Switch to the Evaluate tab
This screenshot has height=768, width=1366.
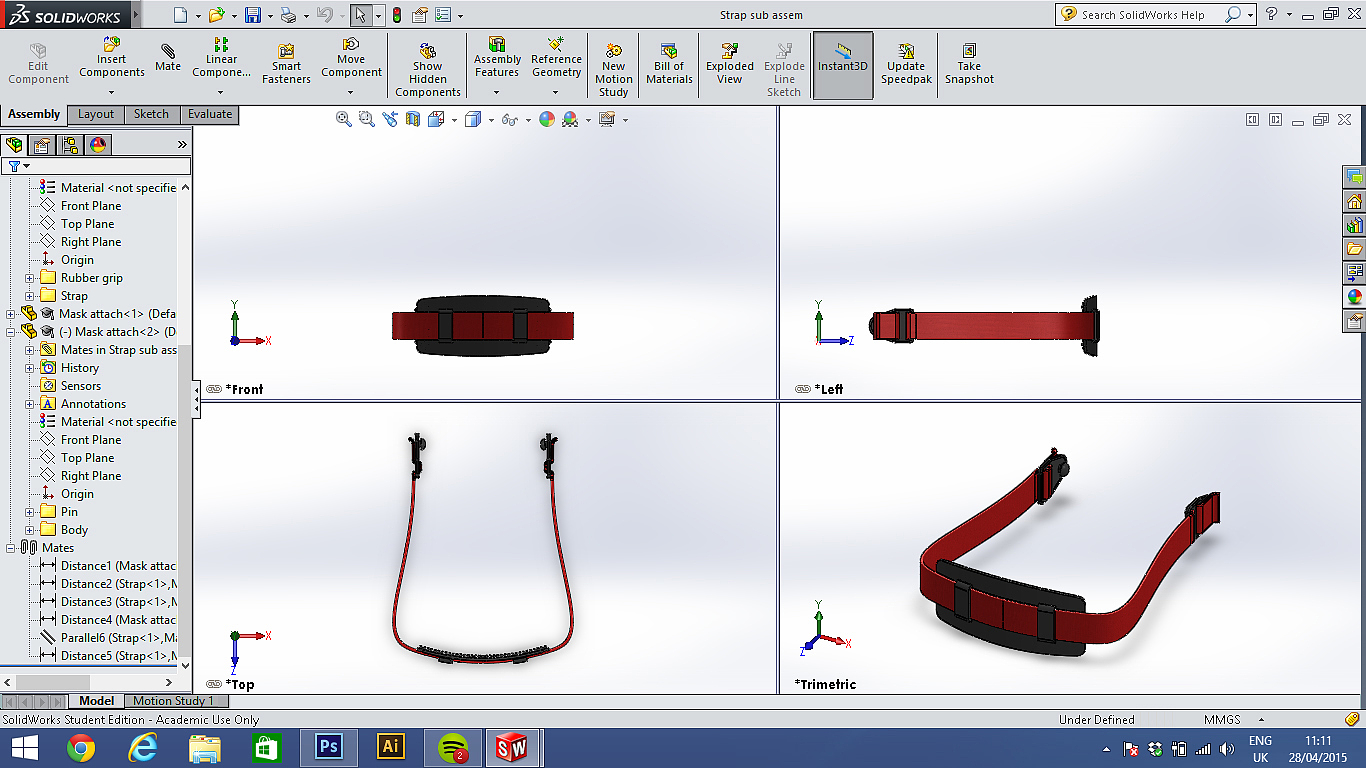coord(210,114)
